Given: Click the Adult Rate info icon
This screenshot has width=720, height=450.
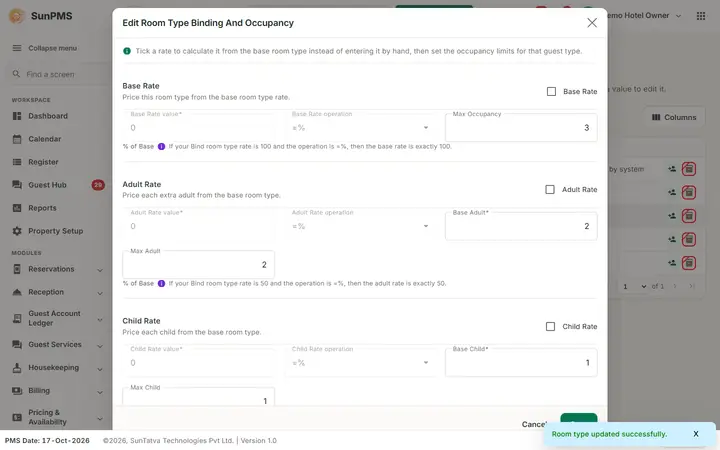Looking at the screenshot, I should click(x=161, y=283).
